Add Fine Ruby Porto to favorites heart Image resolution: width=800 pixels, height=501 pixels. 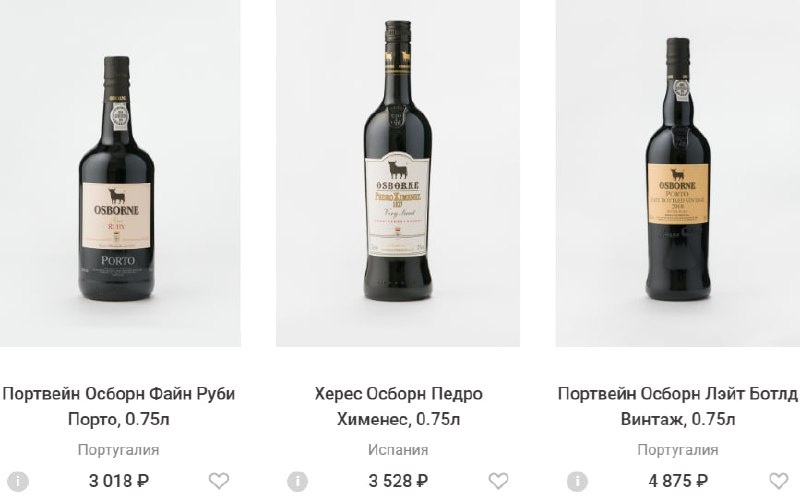click(219, 481)
